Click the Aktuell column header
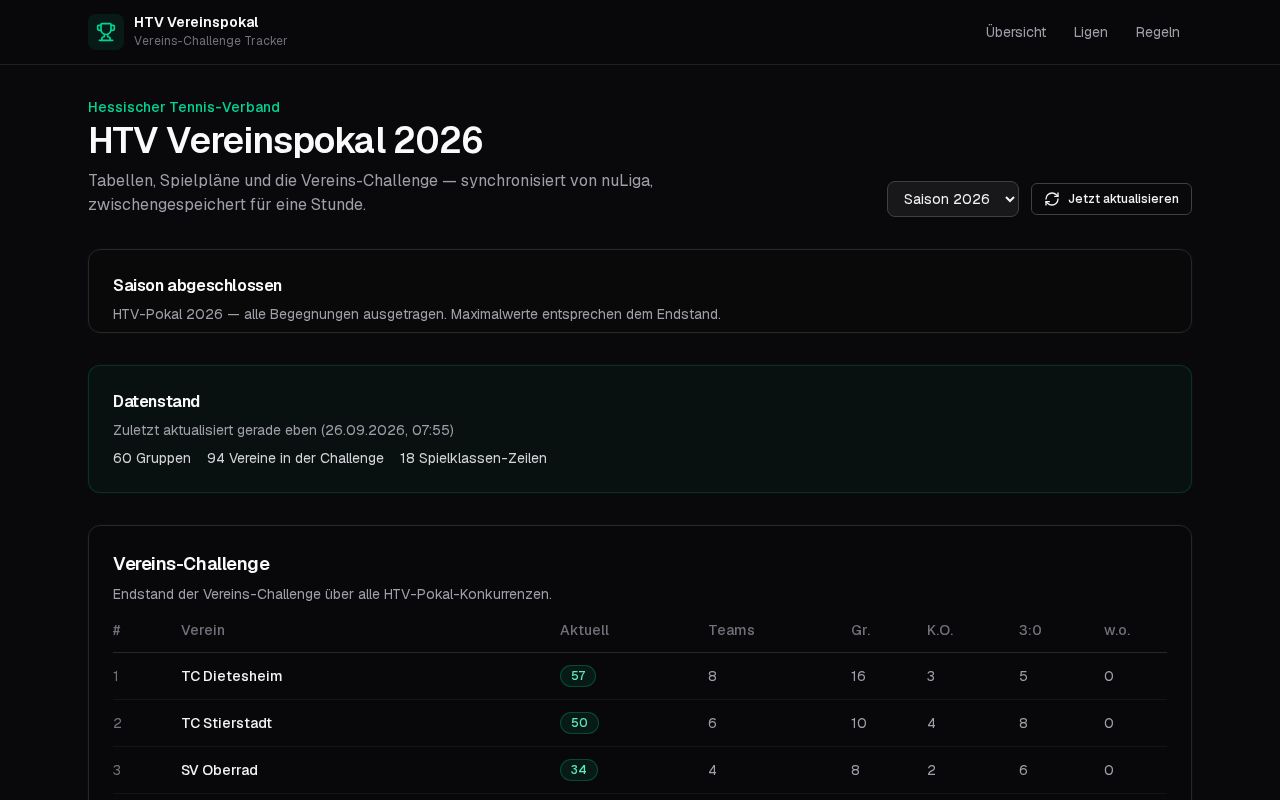Screen dimensions: 1280x800 [584, 630]
